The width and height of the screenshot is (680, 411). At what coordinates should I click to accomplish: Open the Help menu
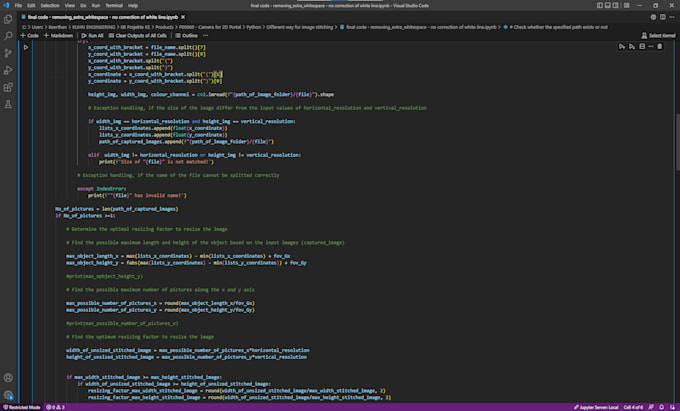click(x=133, y=6)
